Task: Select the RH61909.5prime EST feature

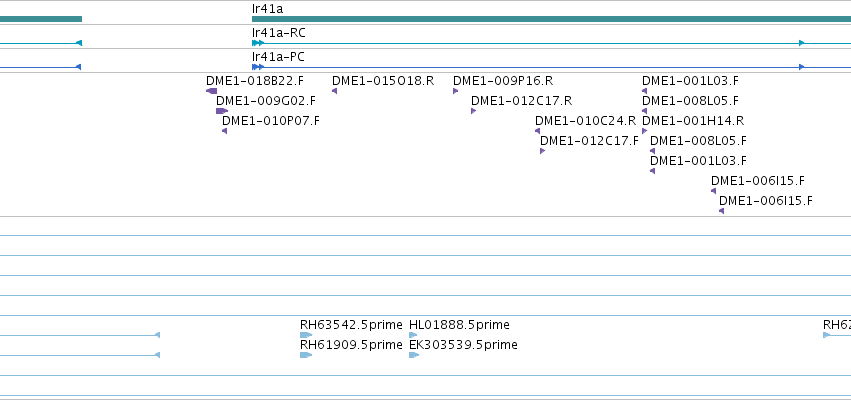Action: click(306, 355)
